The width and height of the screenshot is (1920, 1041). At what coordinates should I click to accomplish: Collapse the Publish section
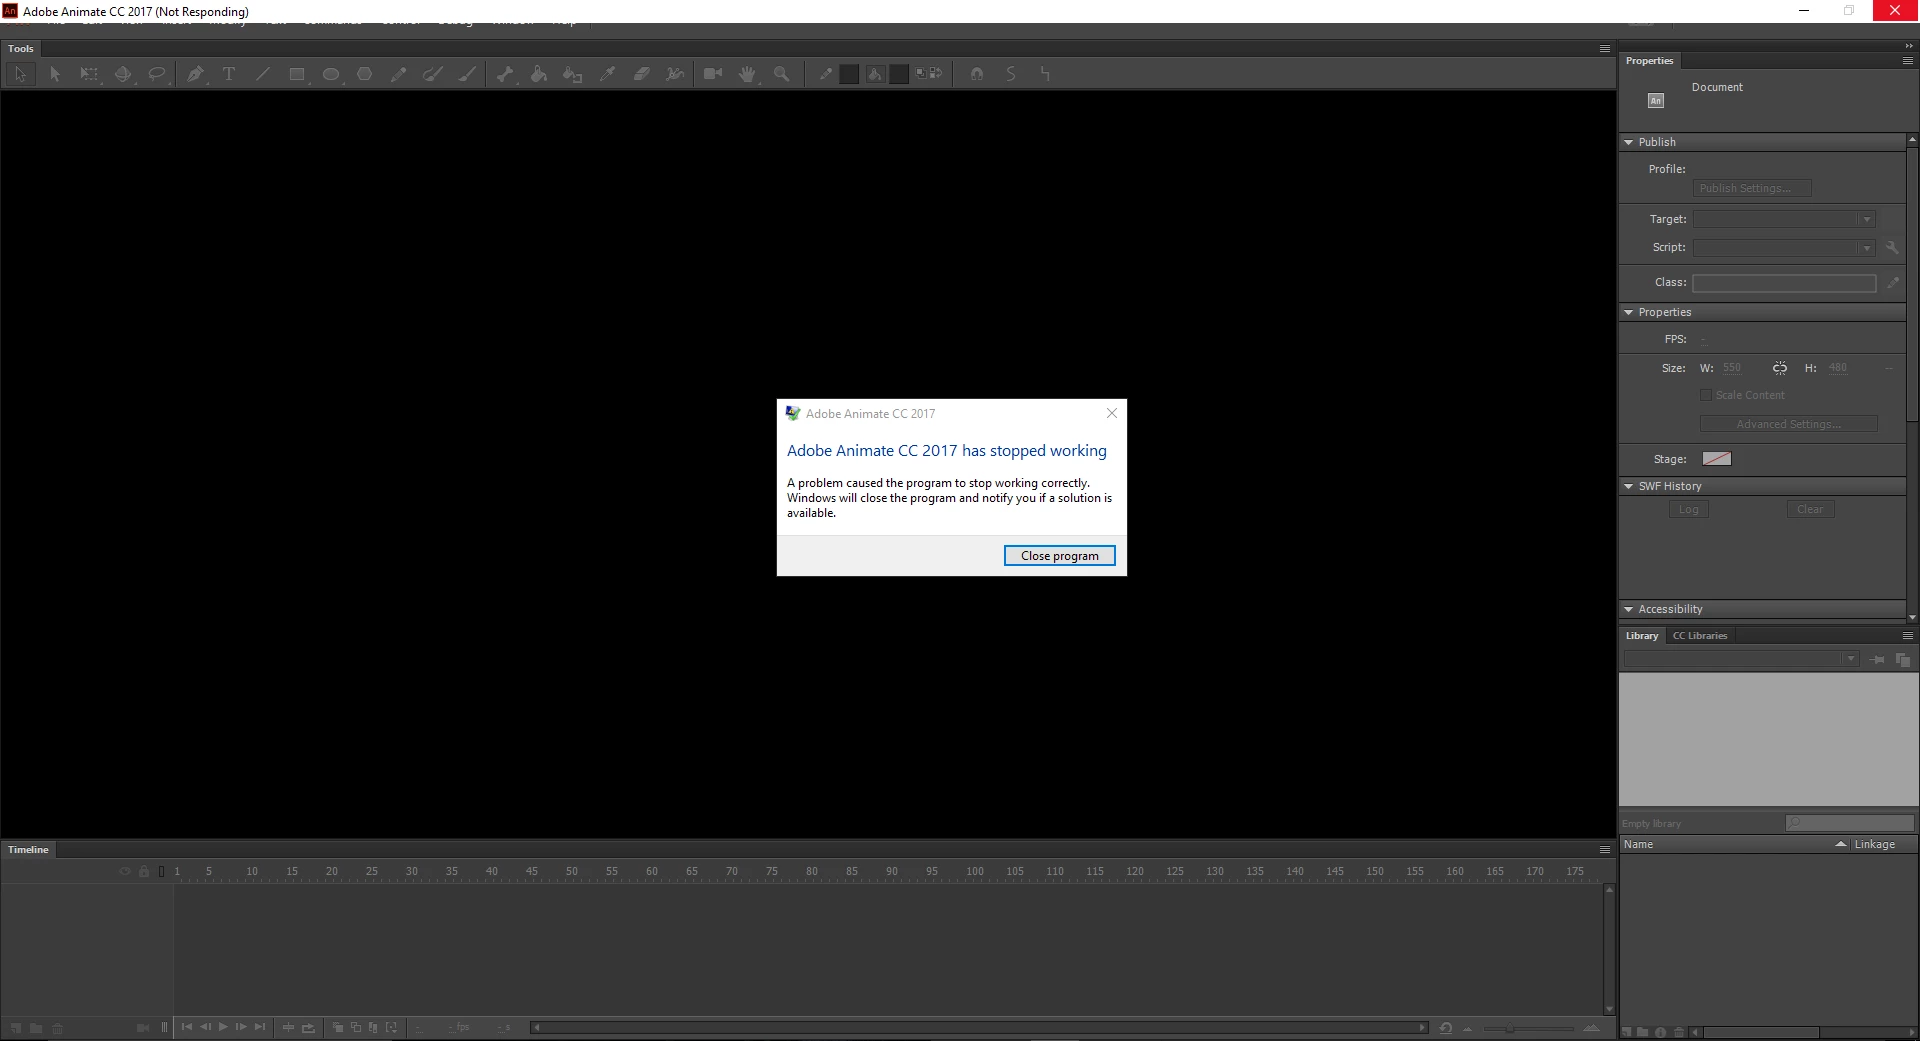tap(1629, 142)
